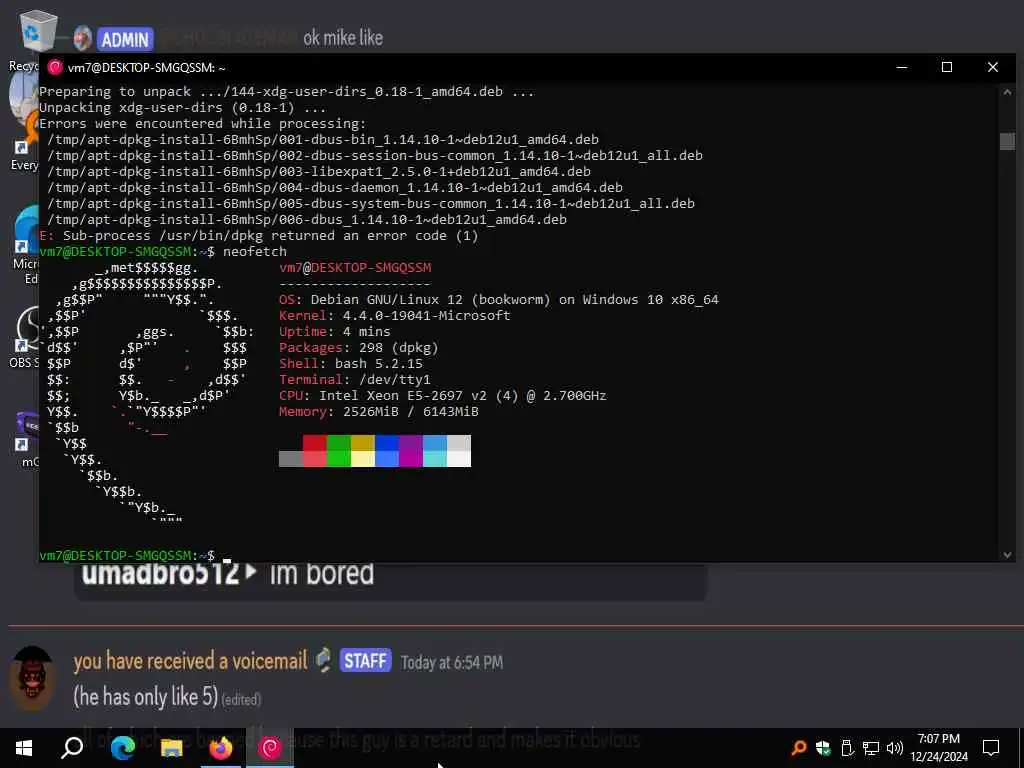Image resolution: width=1024 pixels, height=768 pixels.
Task: Click the "OS: Debian GNU/Linux 12" line
Action: [x=499, y=300]
